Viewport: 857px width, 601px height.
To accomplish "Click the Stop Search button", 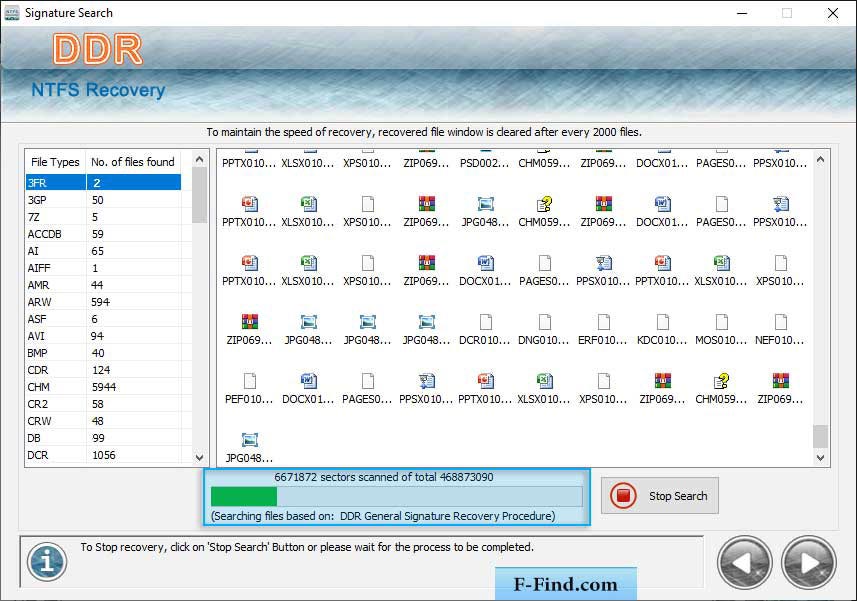I will click(660, 496).
